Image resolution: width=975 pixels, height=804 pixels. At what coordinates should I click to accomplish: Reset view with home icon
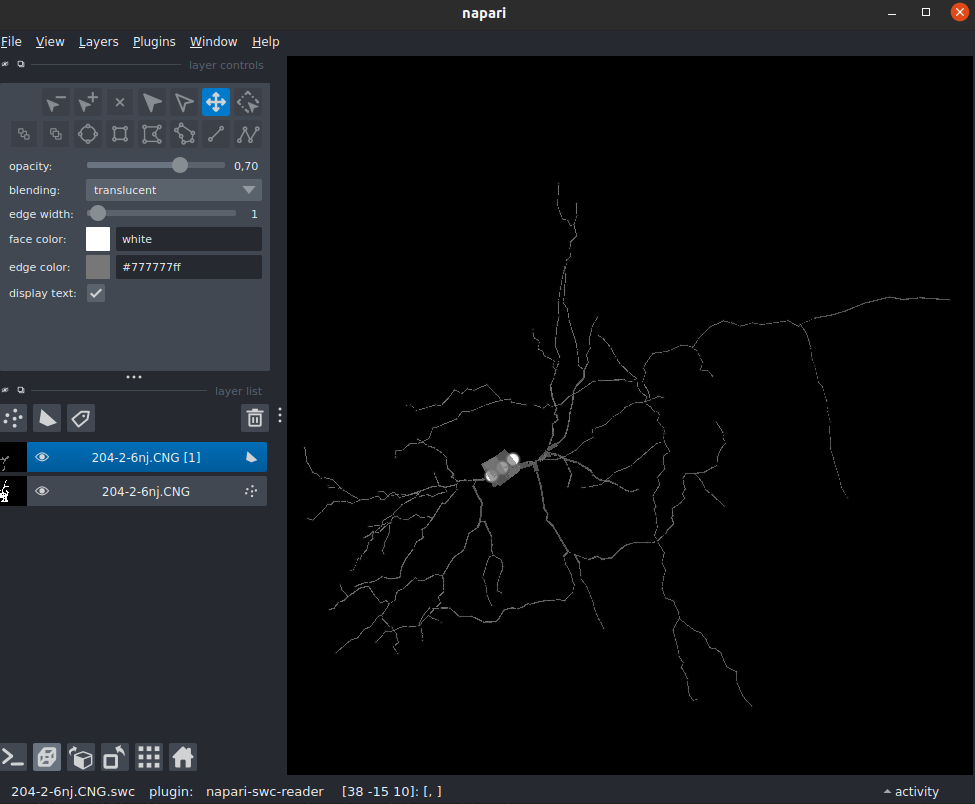(x=182, y=758)
